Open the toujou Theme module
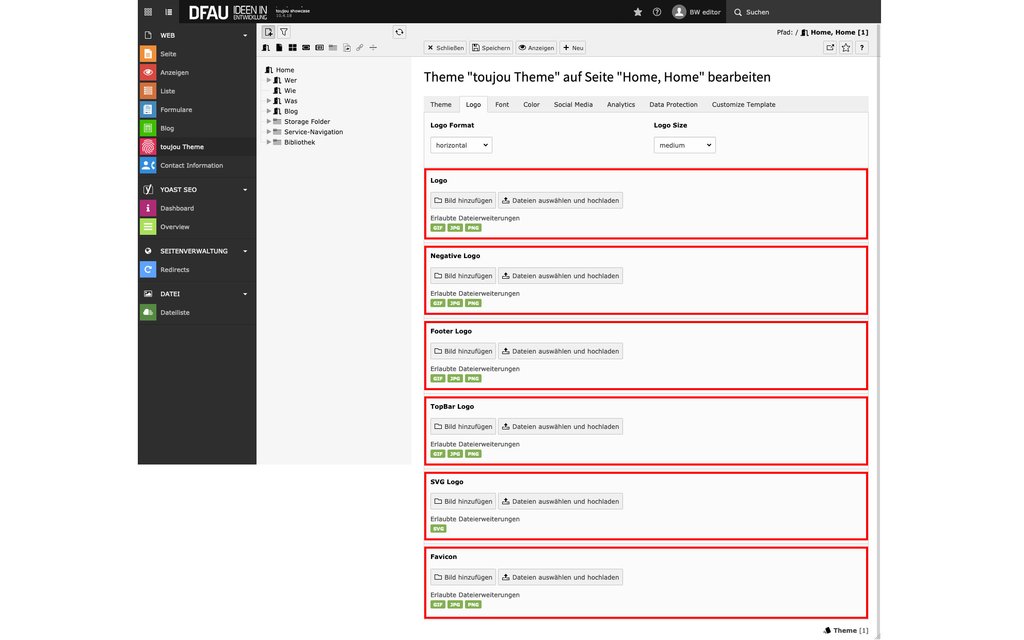This screenshot has height=640, width=1024. 181,147
